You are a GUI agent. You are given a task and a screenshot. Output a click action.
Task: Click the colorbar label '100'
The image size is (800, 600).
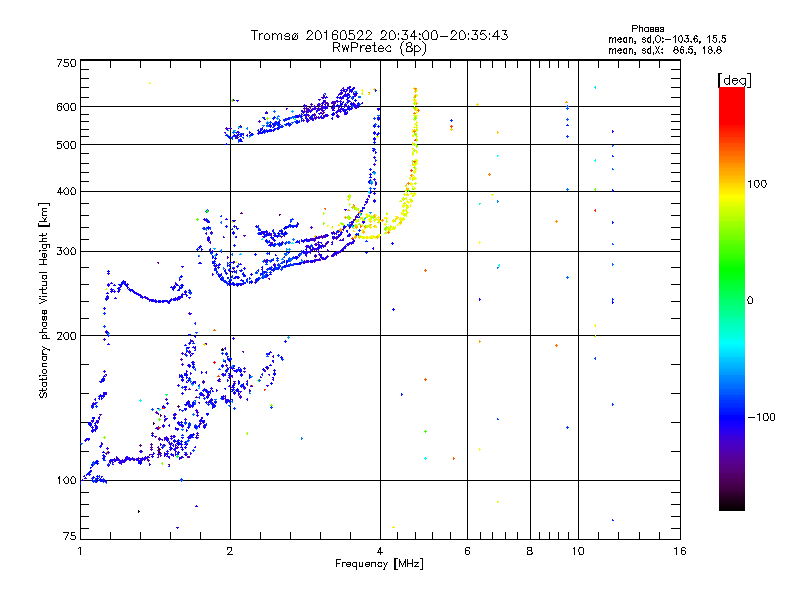coord(757,184)
